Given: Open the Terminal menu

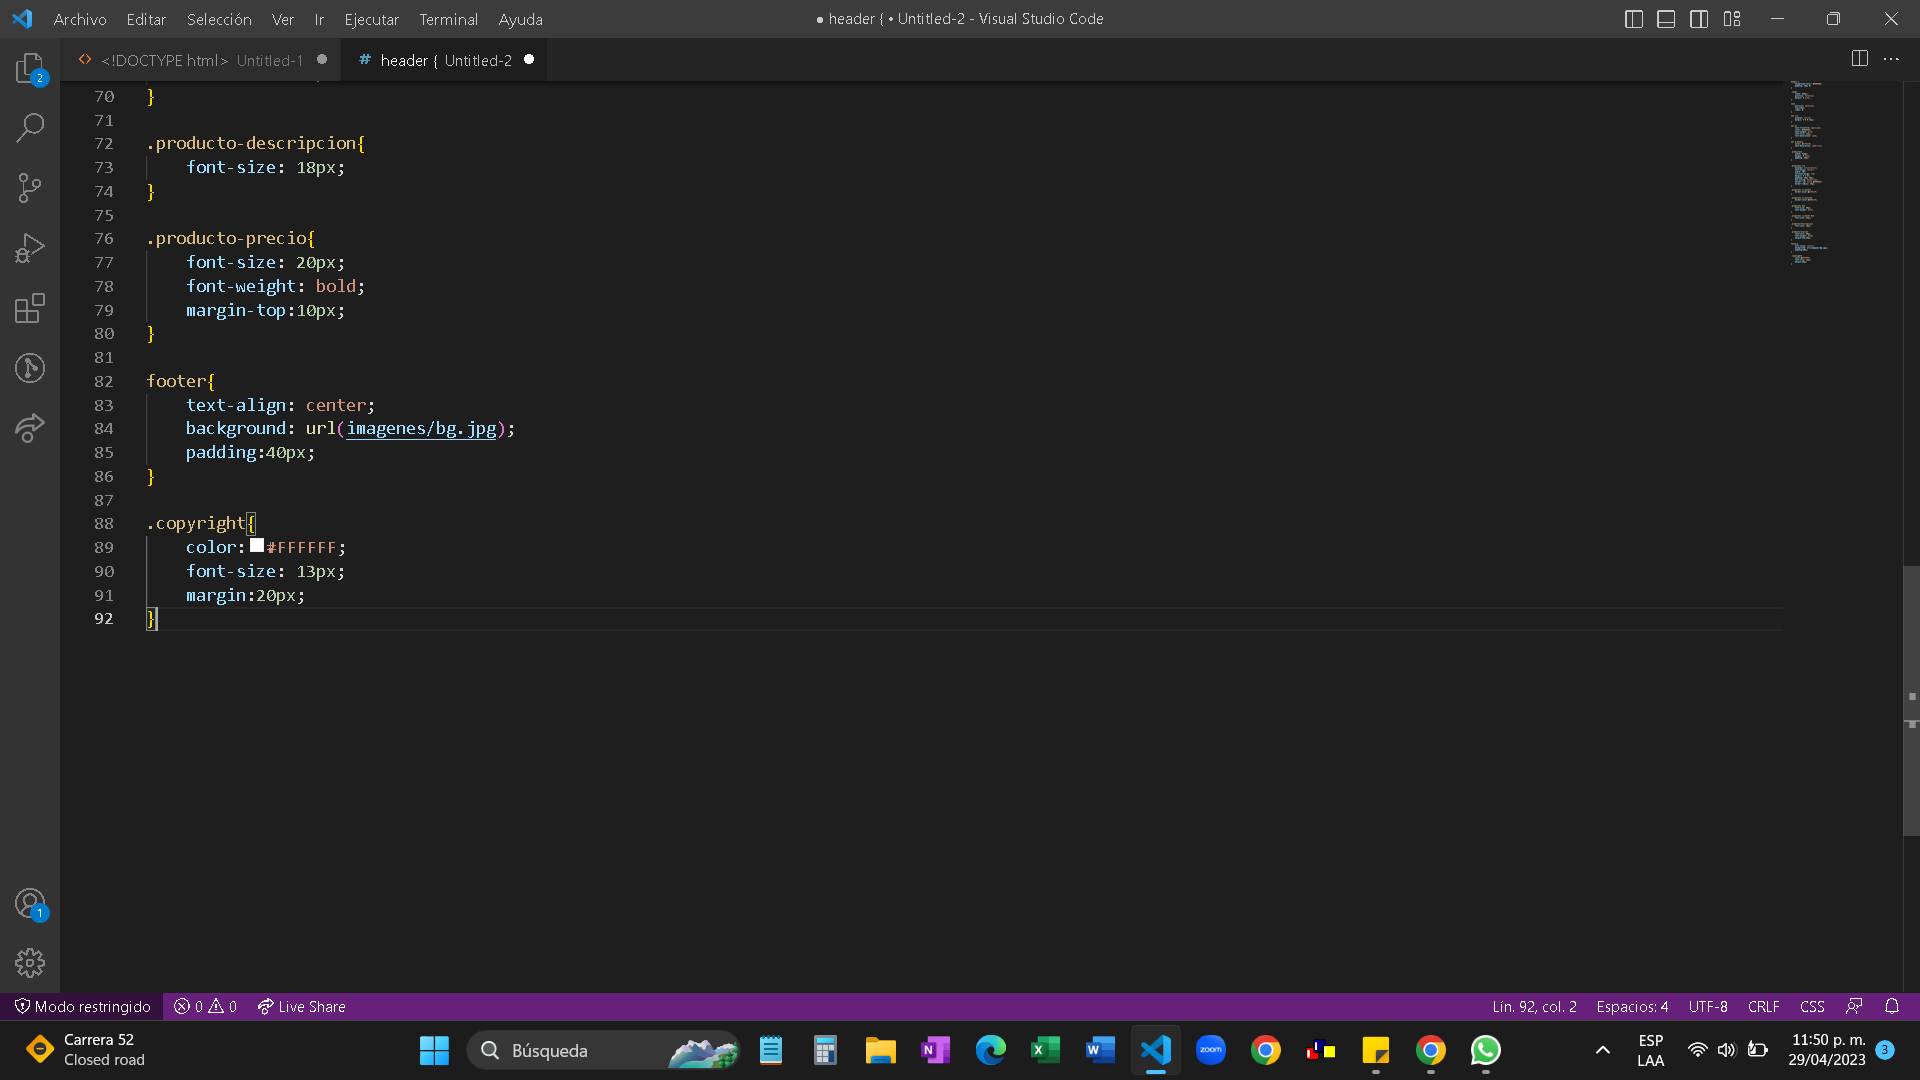Looking at the screenshot, I should coord(448,19).
